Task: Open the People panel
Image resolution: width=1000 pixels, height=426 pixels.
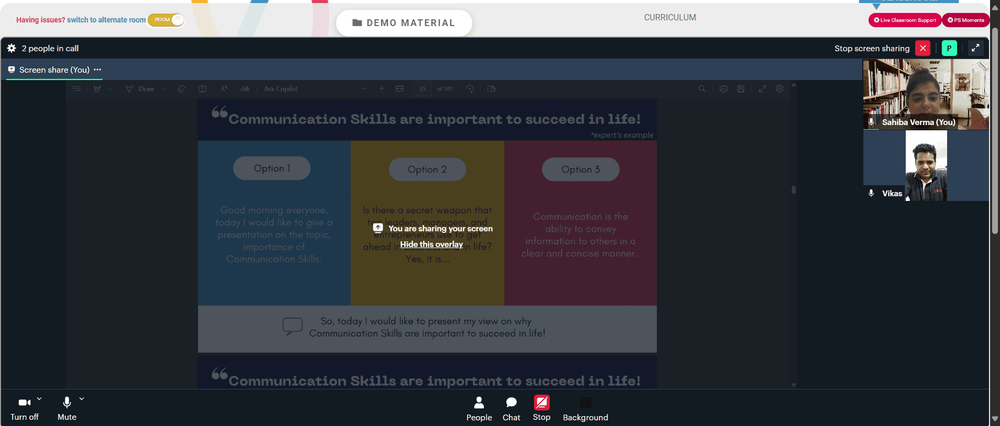Action: (479, 409)
